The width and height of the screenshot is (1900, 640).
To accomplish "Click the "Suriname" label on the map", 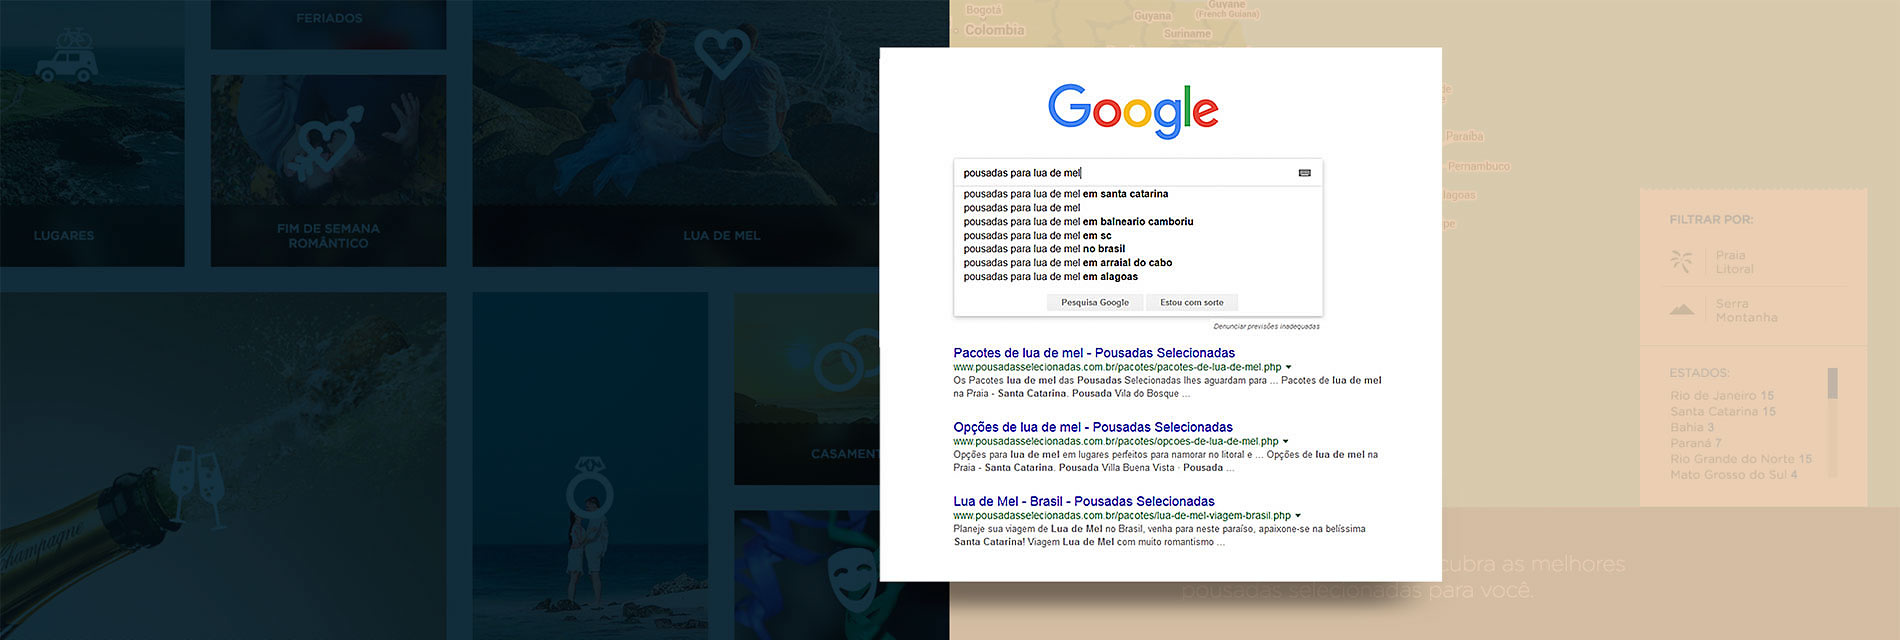I will pos(1187,34).
